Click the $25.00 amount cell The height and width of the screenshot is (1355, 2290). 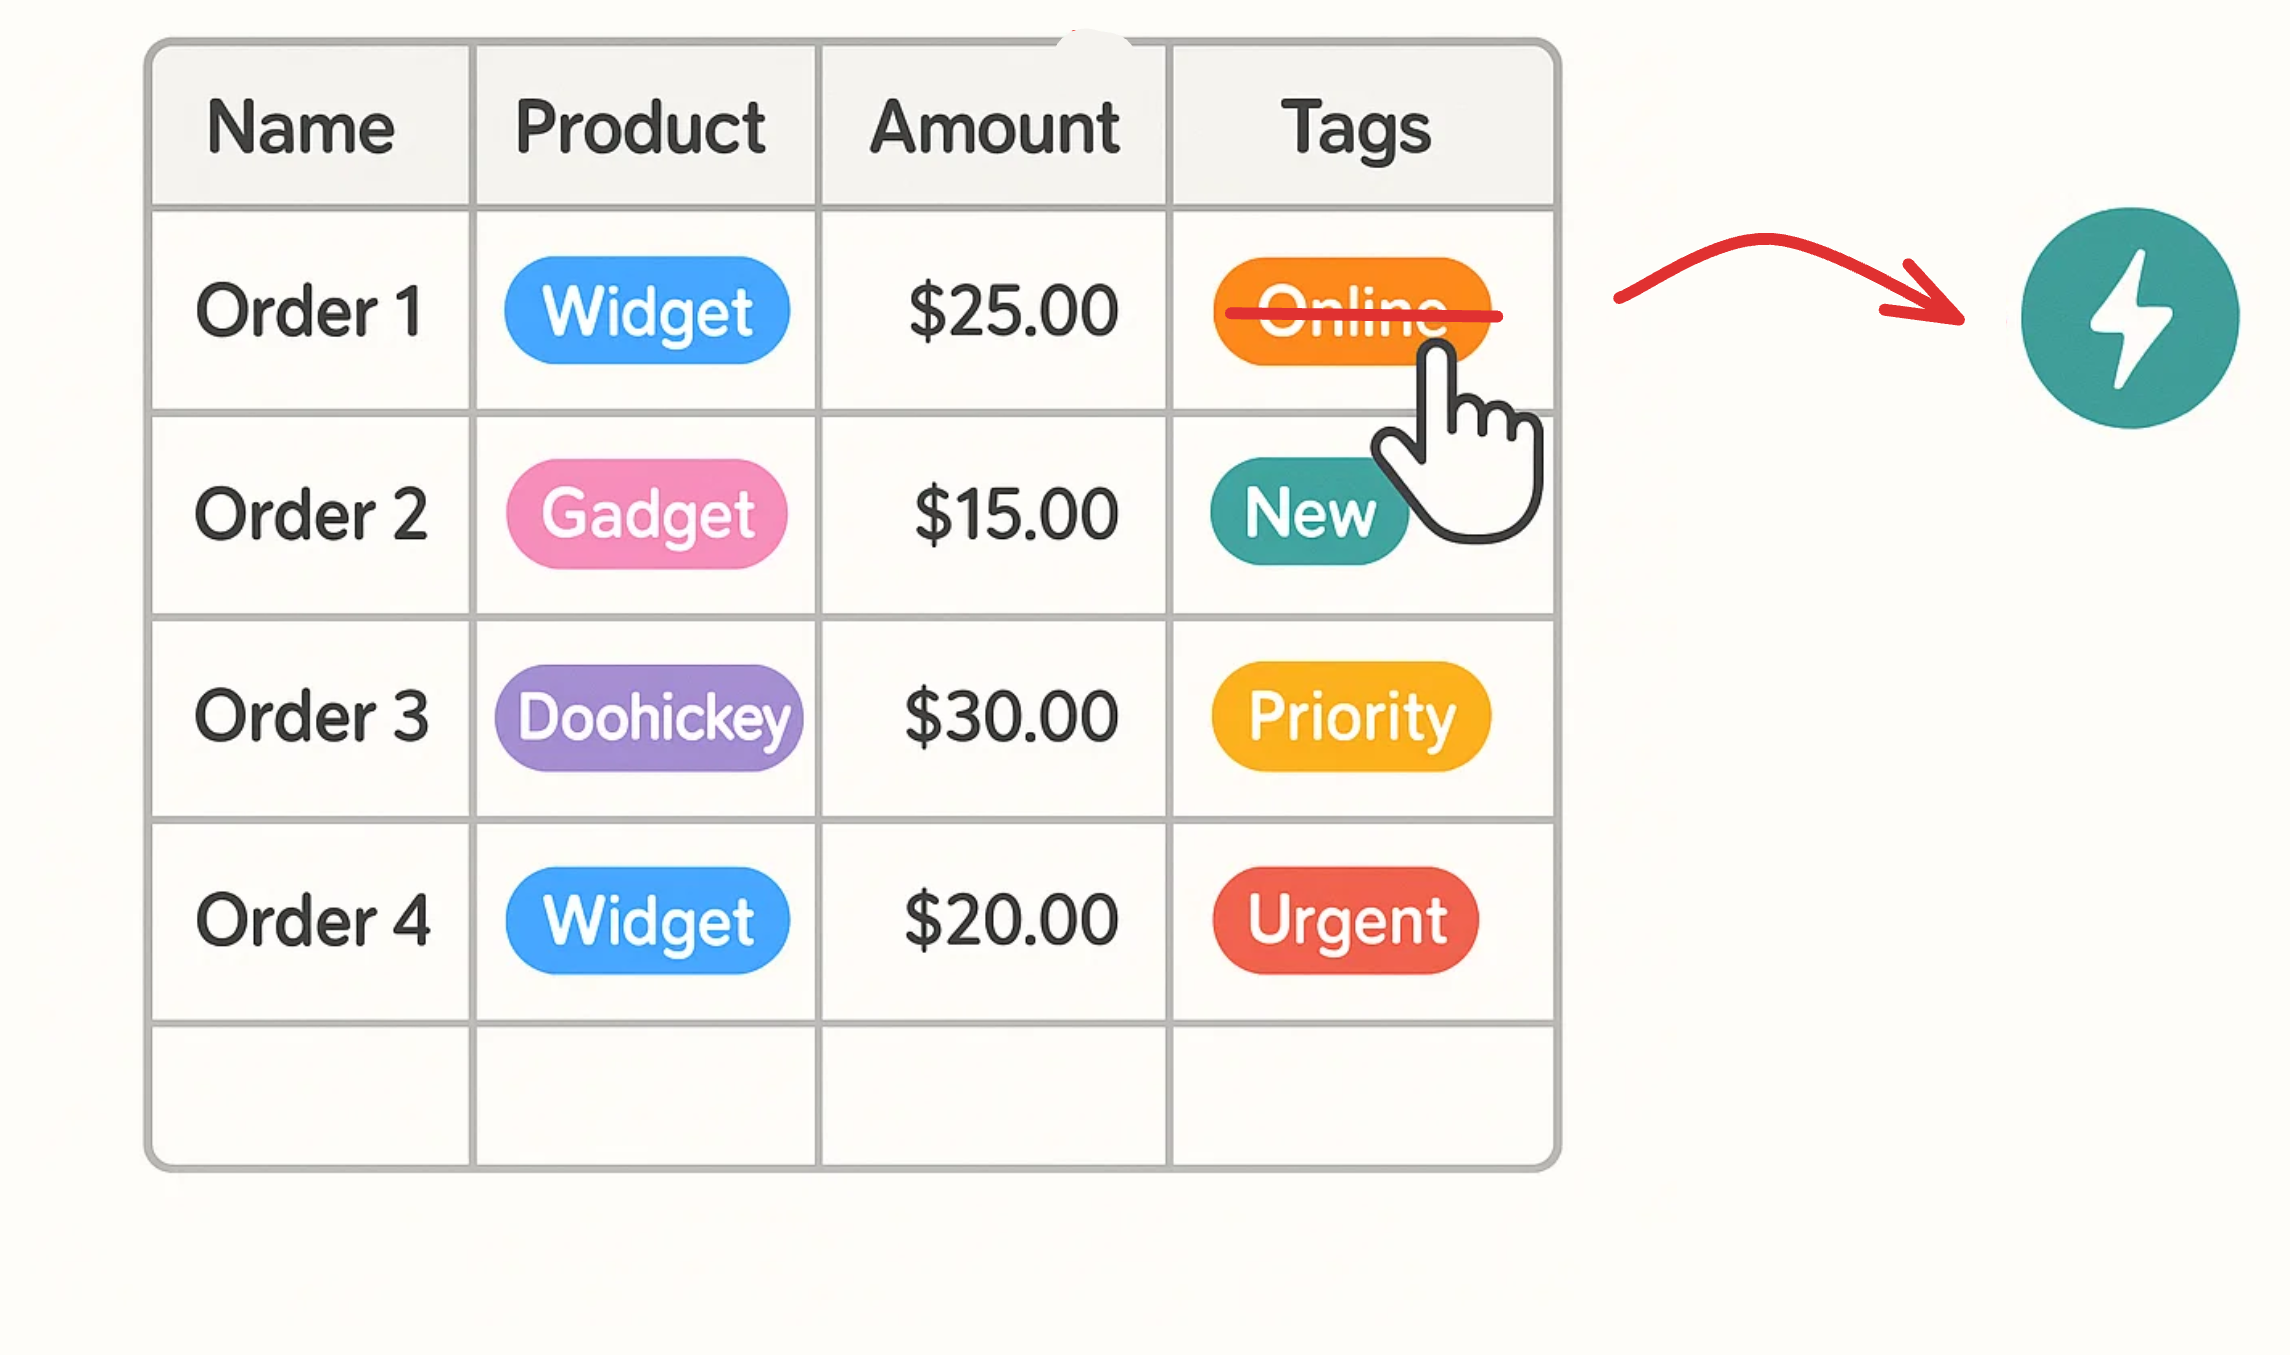(1013, 311)
